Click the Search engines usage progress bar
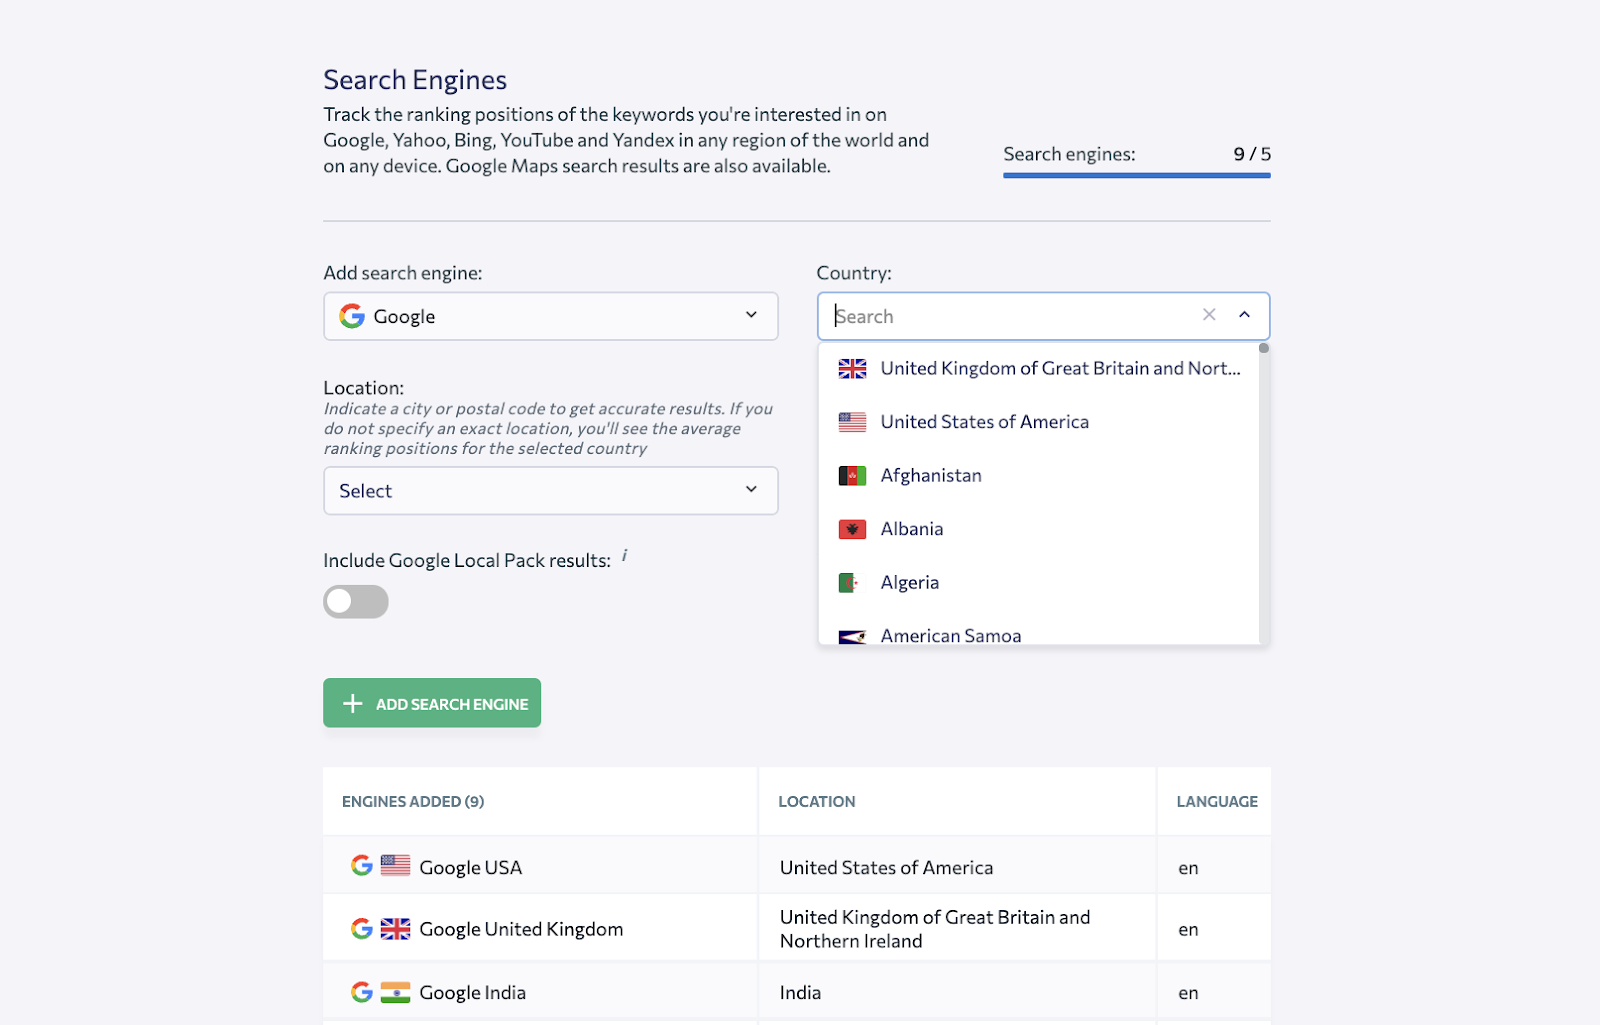The image size is (1600, 1025). tap(1136, 176)
